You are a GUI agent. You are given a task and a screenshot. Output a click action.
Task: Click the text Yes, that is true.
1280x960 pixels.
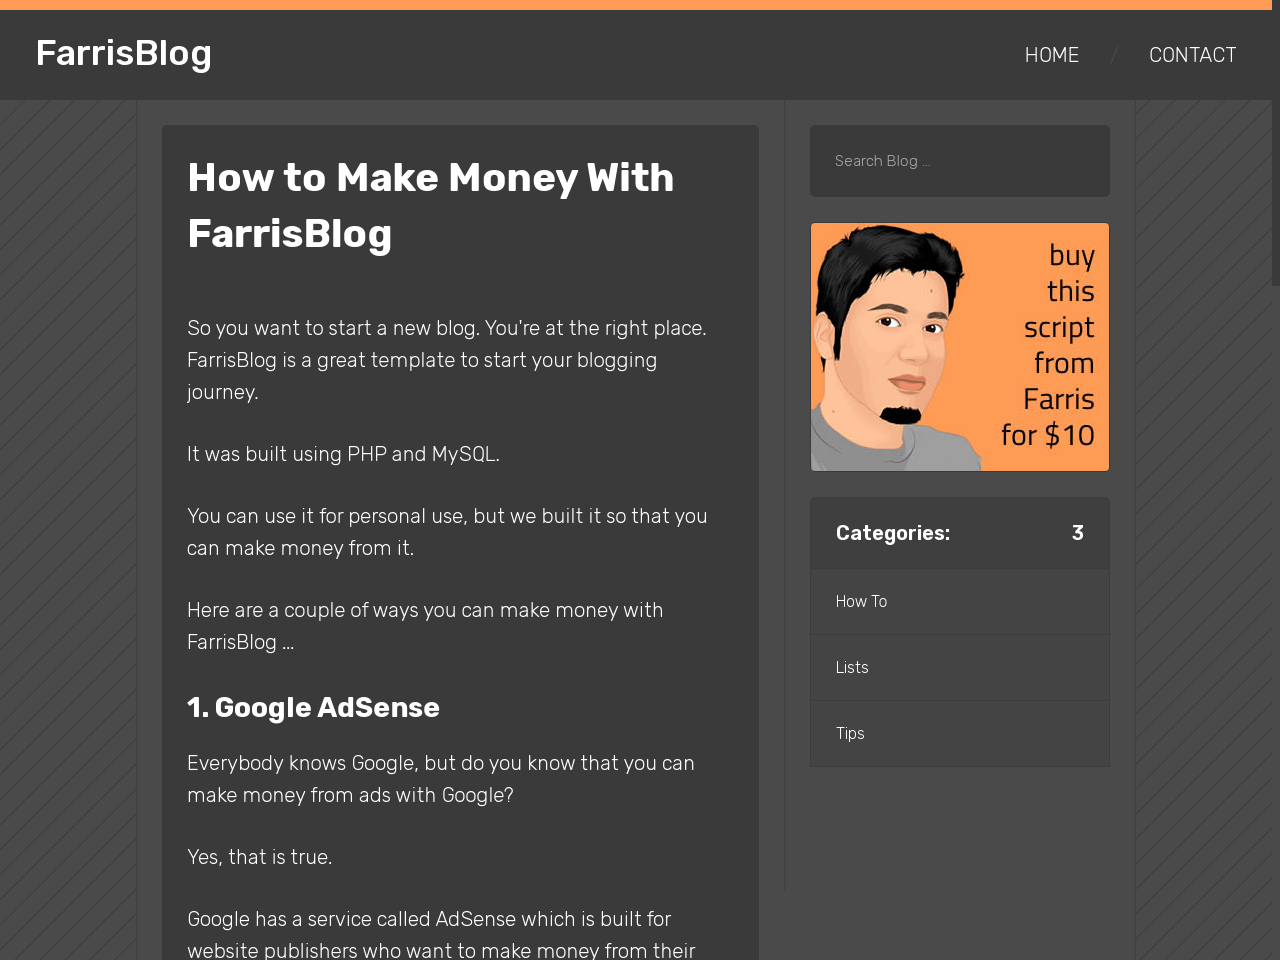pyautogui.click(x=259, y=857)
